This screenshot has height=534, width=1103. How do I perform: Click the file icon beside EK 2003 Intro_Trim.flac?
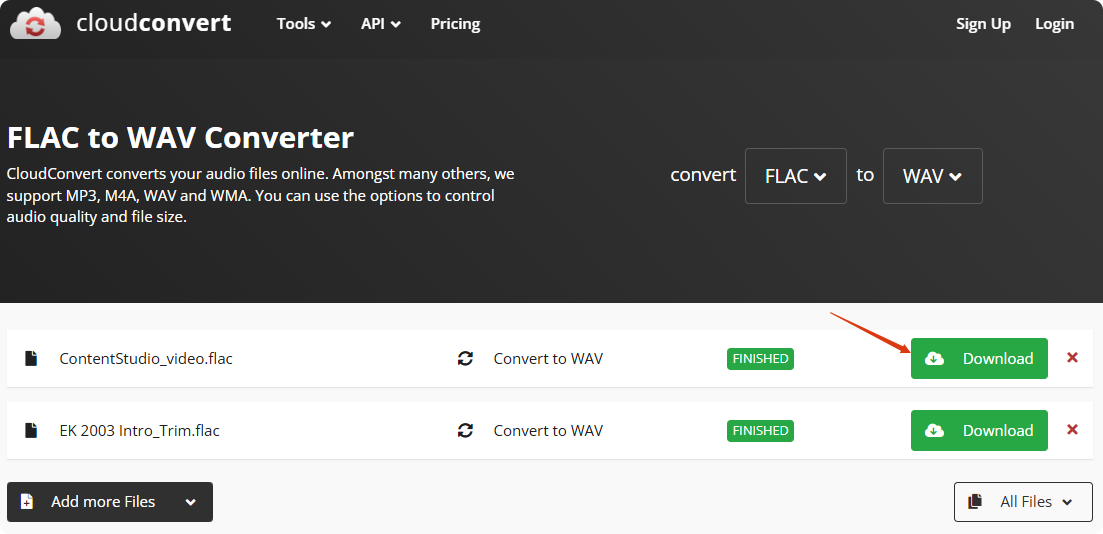click(31, 430)
